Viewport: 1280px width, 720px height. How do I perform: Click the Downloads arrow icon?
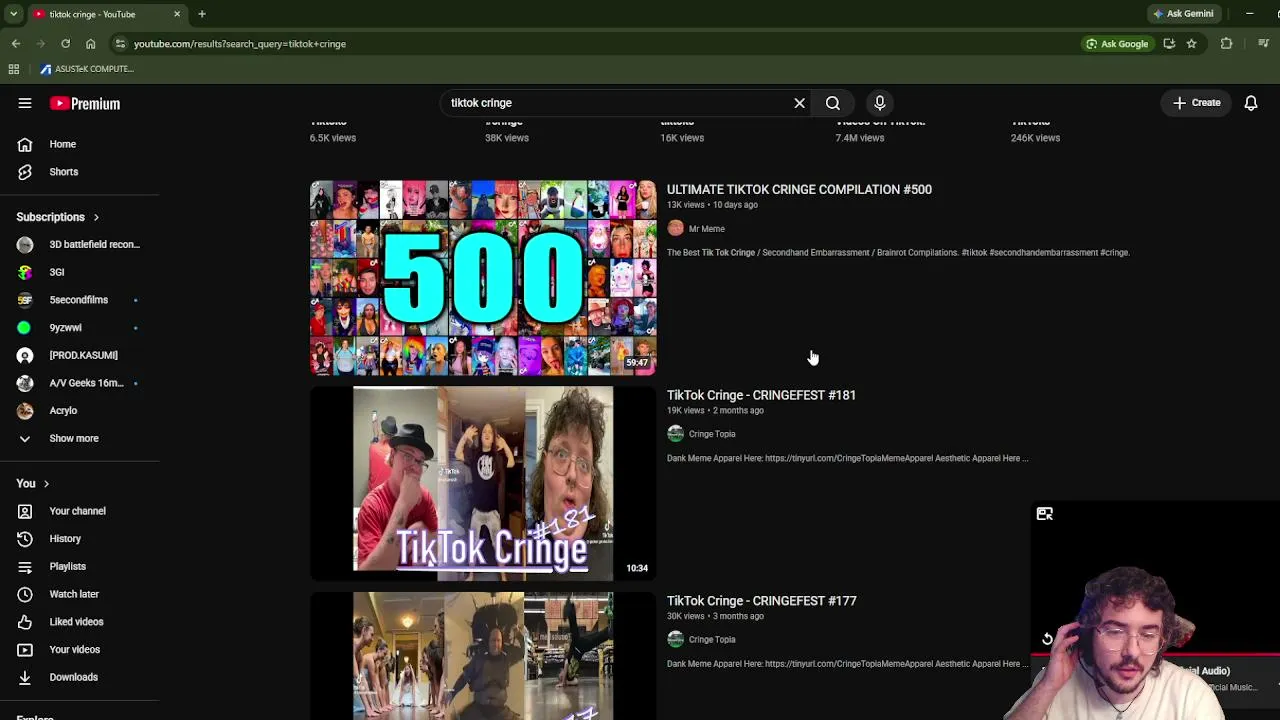click(x=25, y=677)
